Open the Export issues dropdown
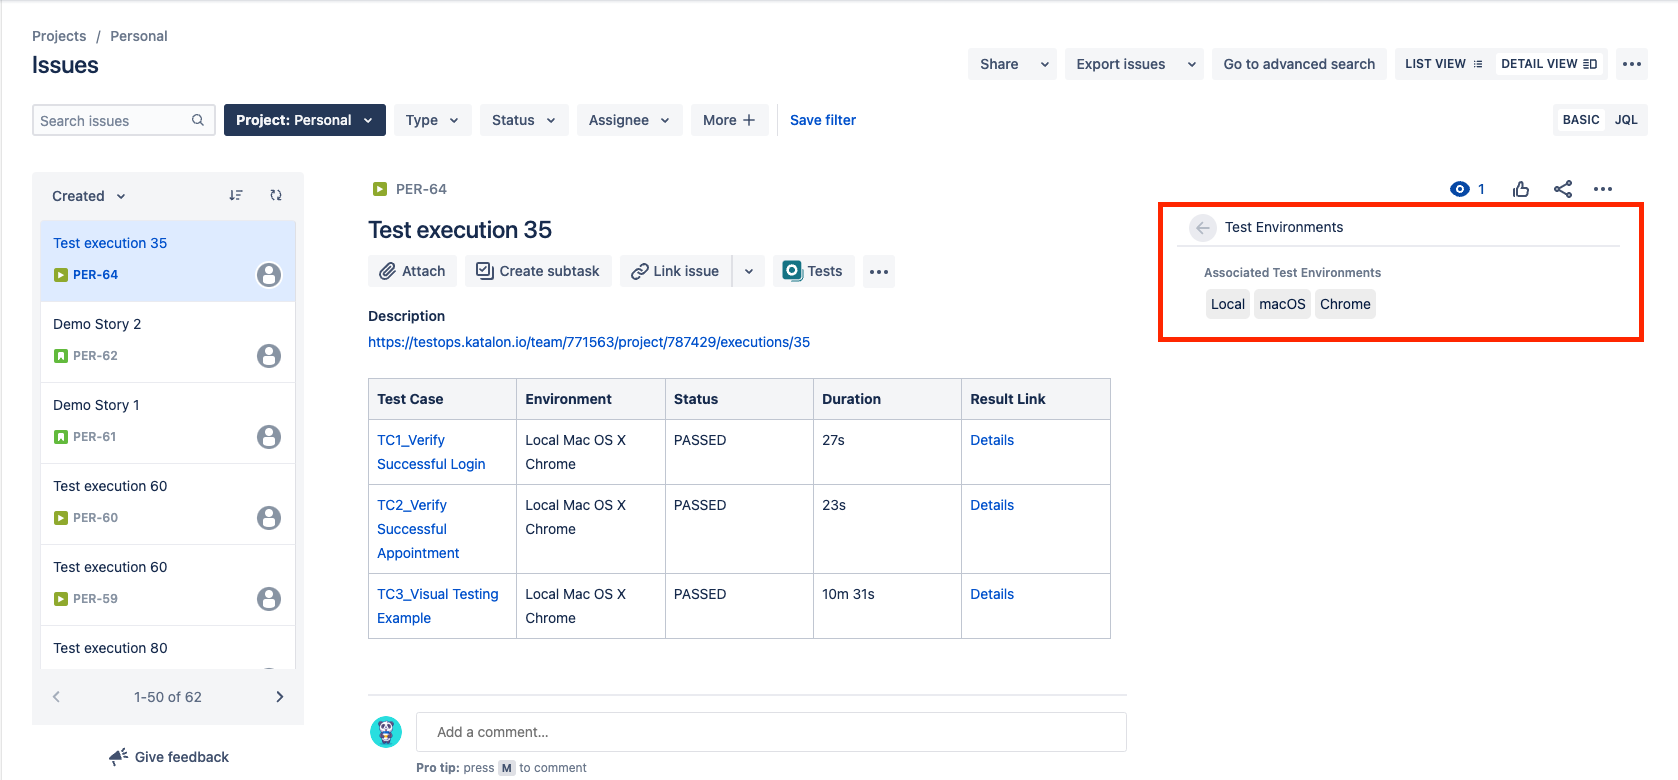 point(1134,64)
